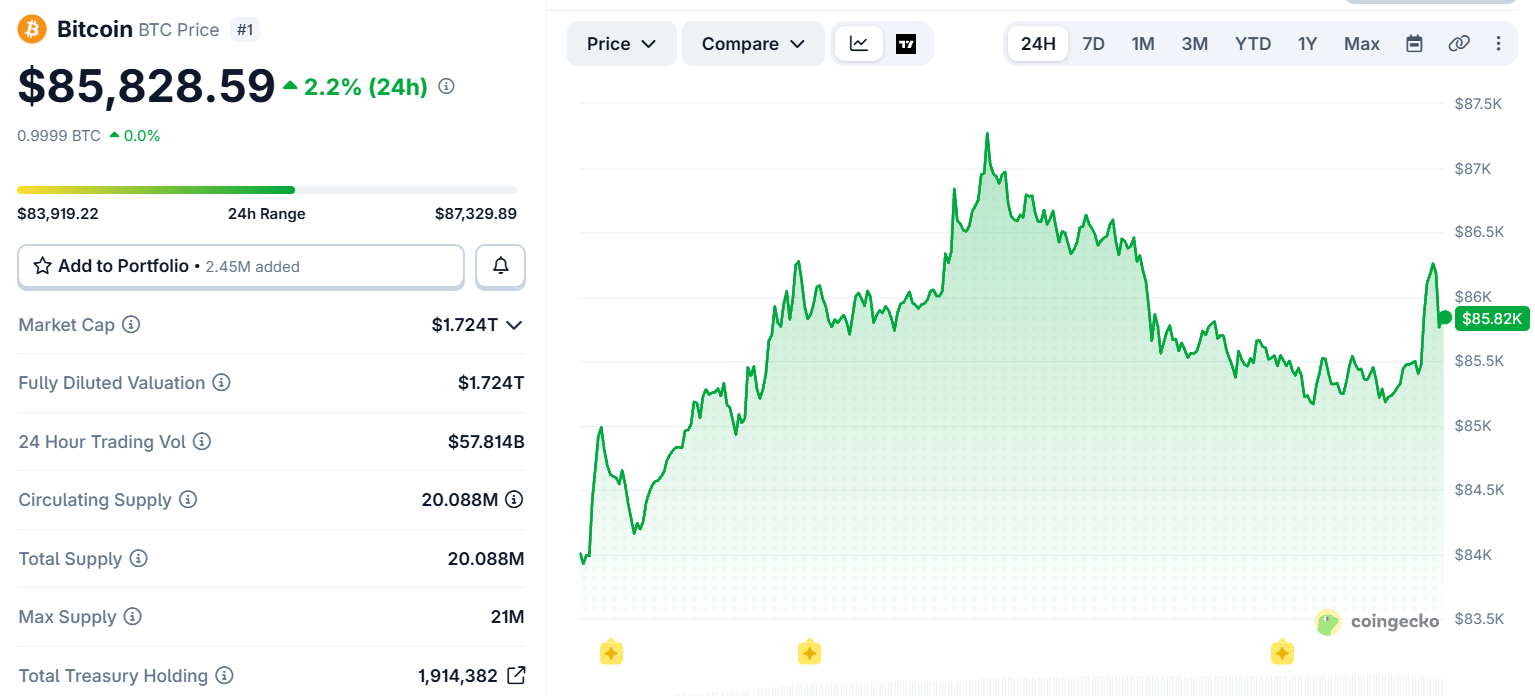
Task: Open Fully Diluted Valuation info icon
Action: [x=222, y=383]
